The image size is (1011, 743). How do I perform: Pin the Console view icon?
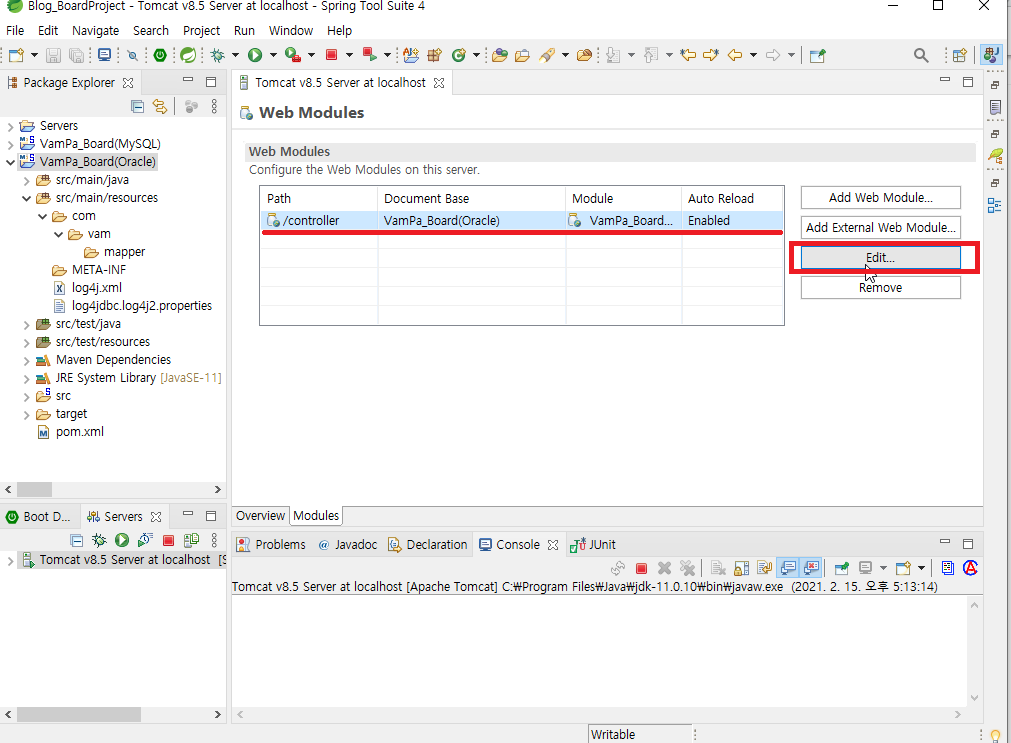tap(841, 568)
